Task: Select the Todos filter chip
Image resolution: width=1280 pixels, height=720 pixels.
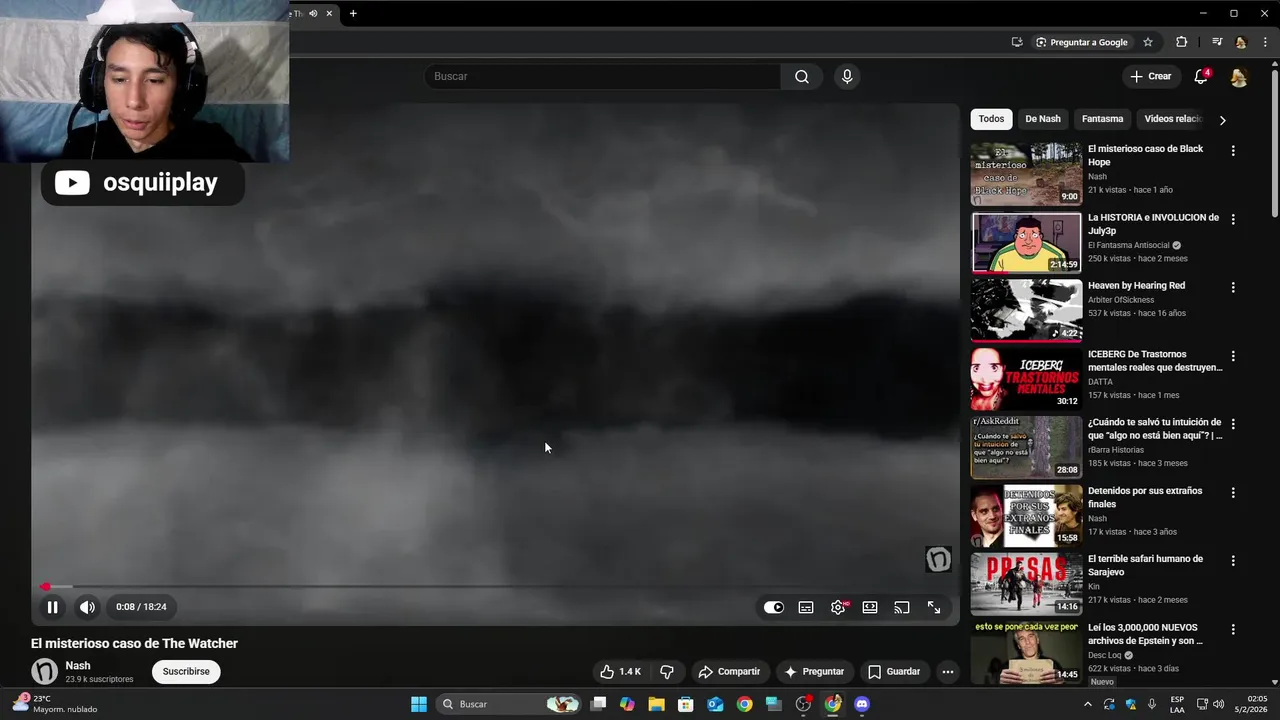Action: [x=991, y=119]
